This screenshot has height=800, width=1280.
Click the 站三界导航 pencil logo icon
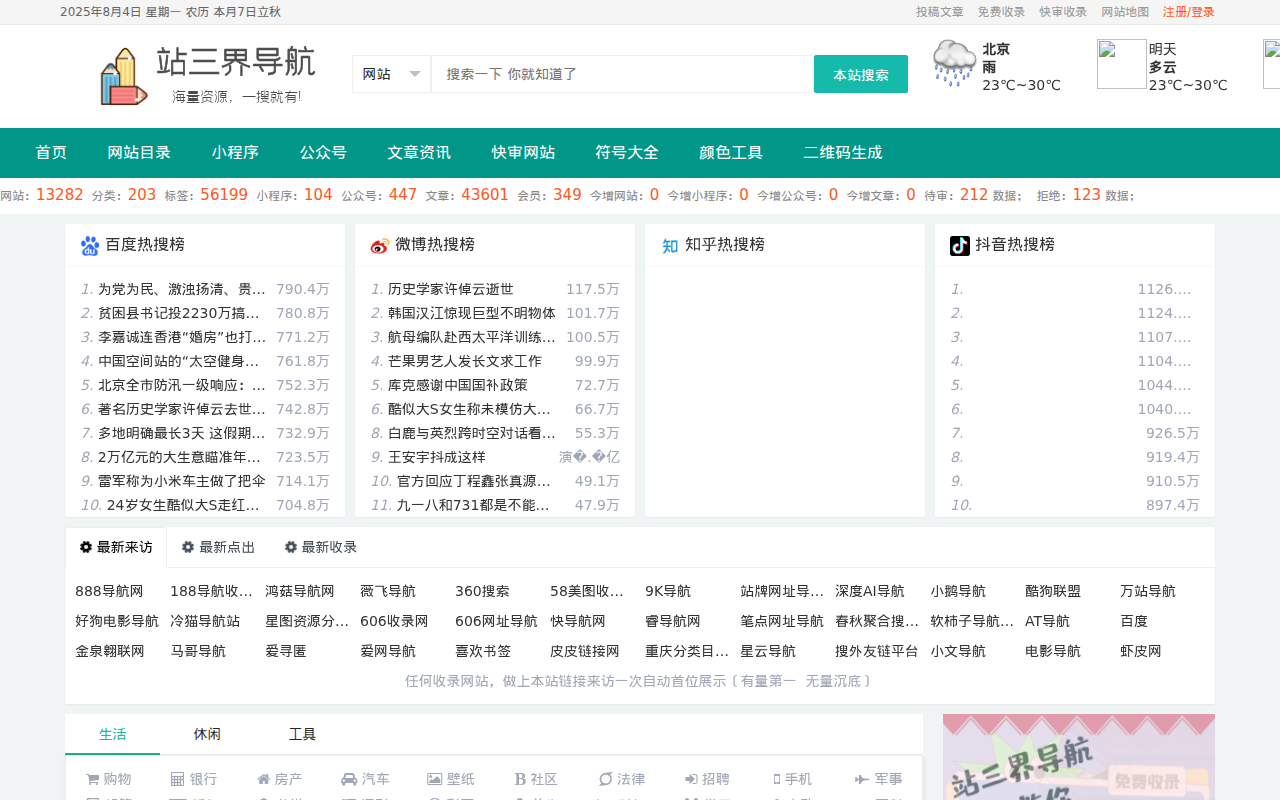point(124,76)
